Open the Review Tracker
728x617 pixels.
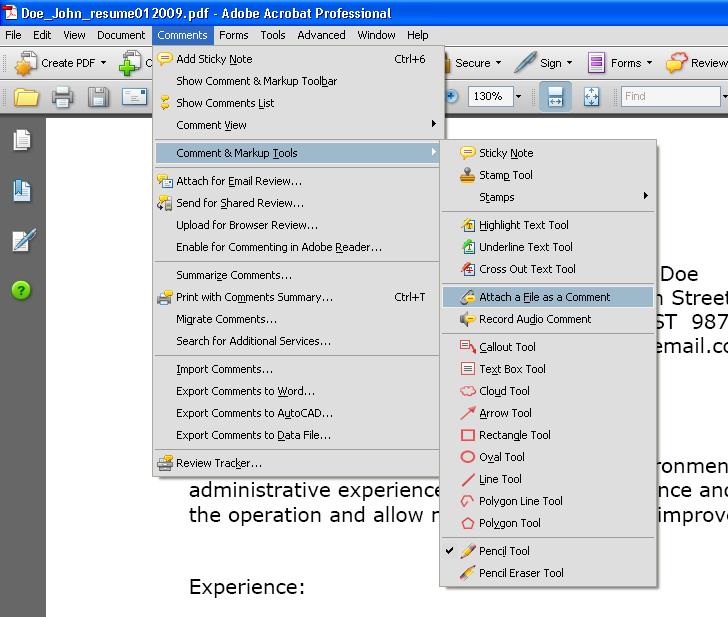[x=297, y=463]
